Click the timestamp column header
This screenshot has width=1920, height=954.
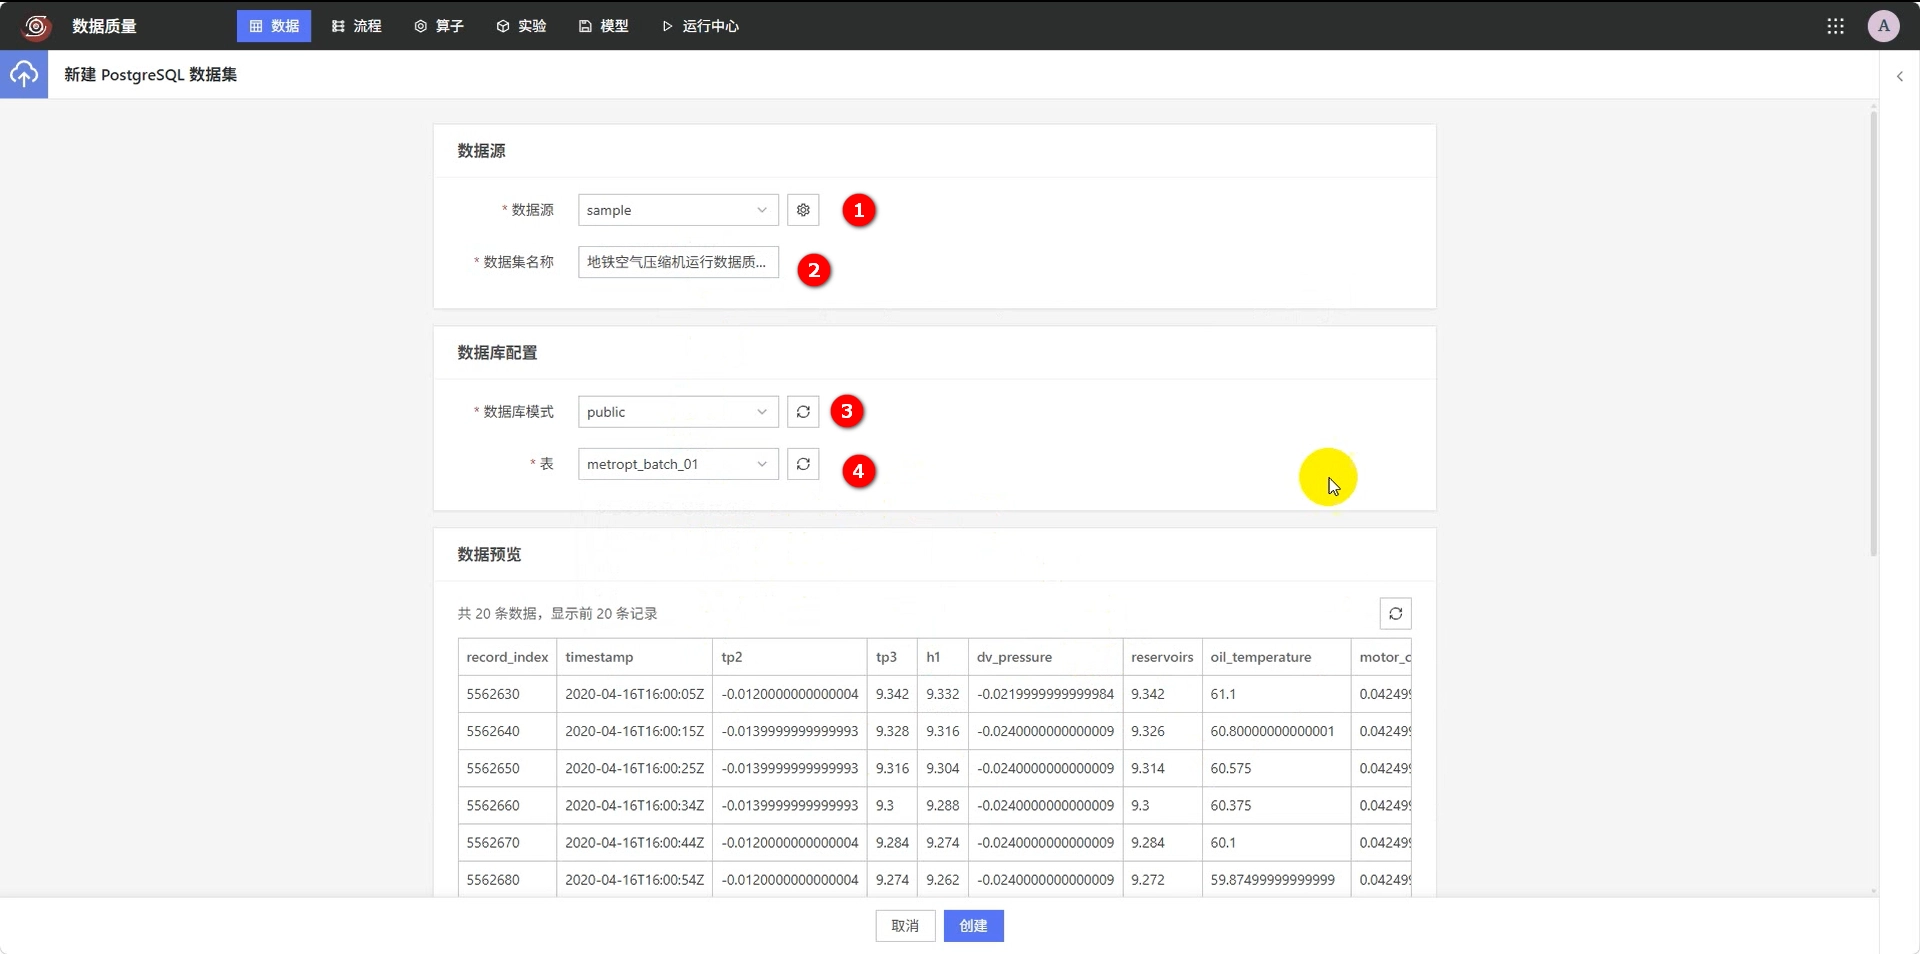634,657
